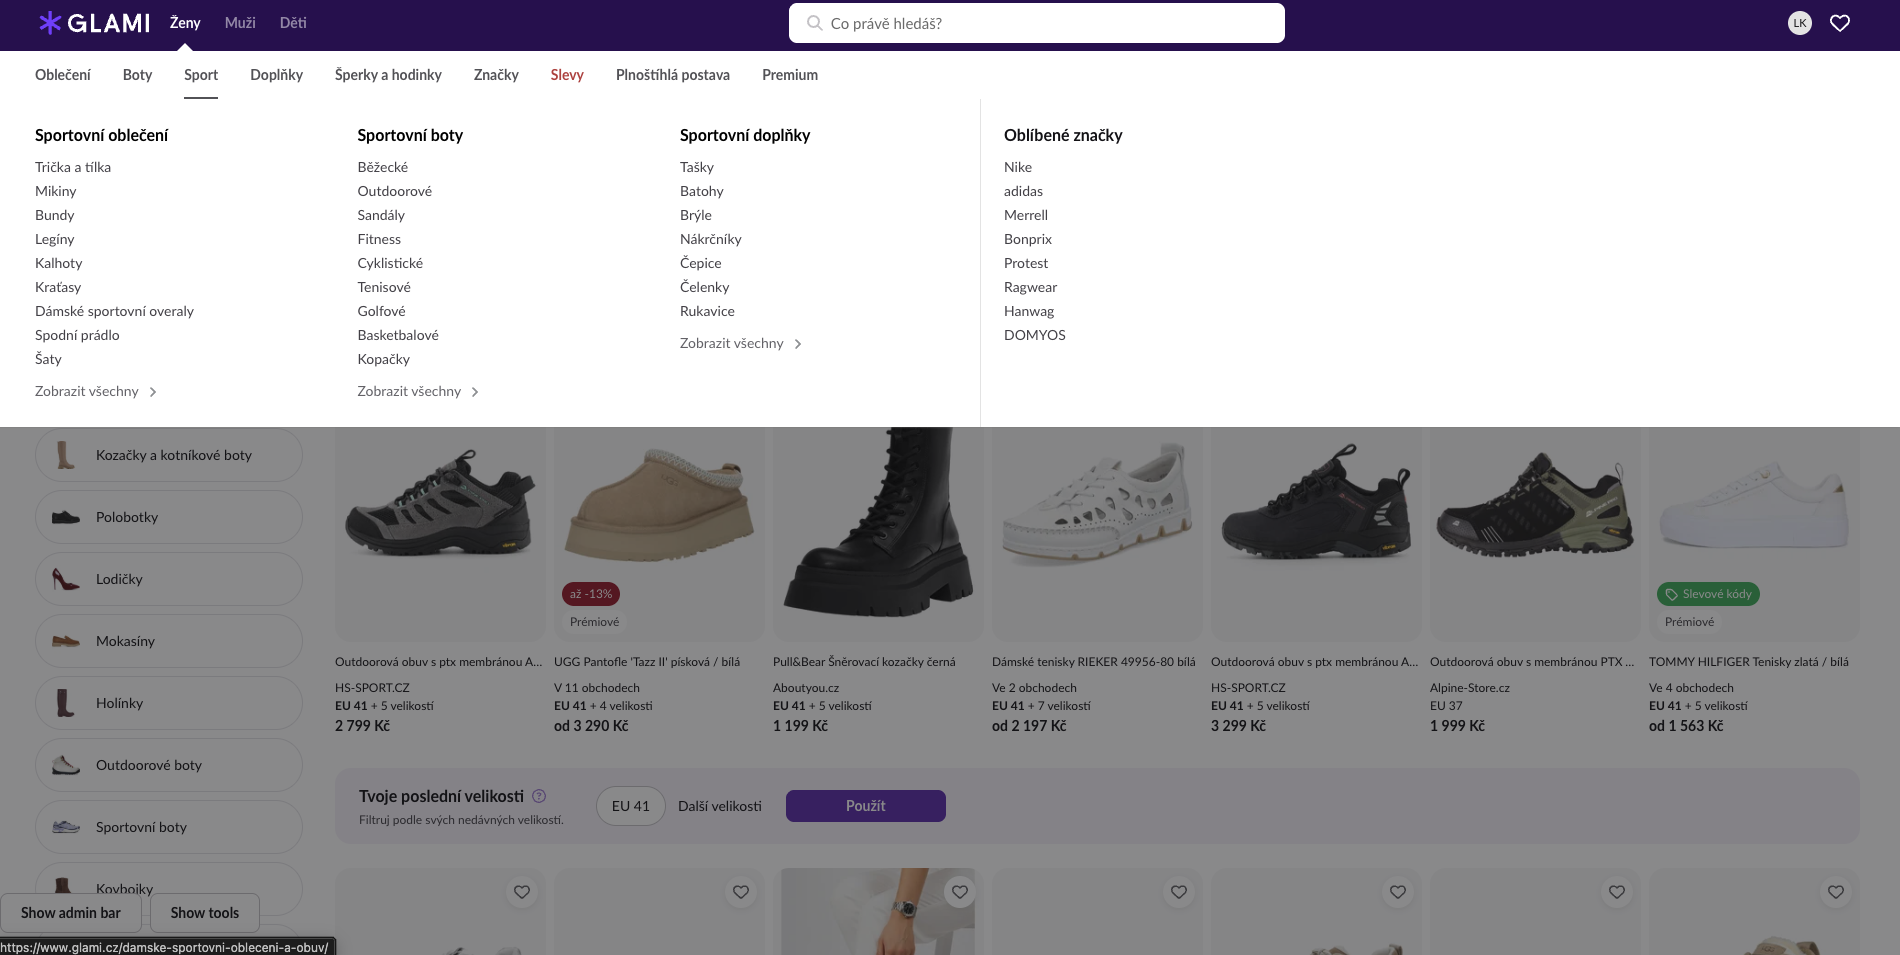Viewport: 1900px width, 955px height.
Task: Open the Plnoštíhlá postava menu
Action: click(x=673, y=75)
